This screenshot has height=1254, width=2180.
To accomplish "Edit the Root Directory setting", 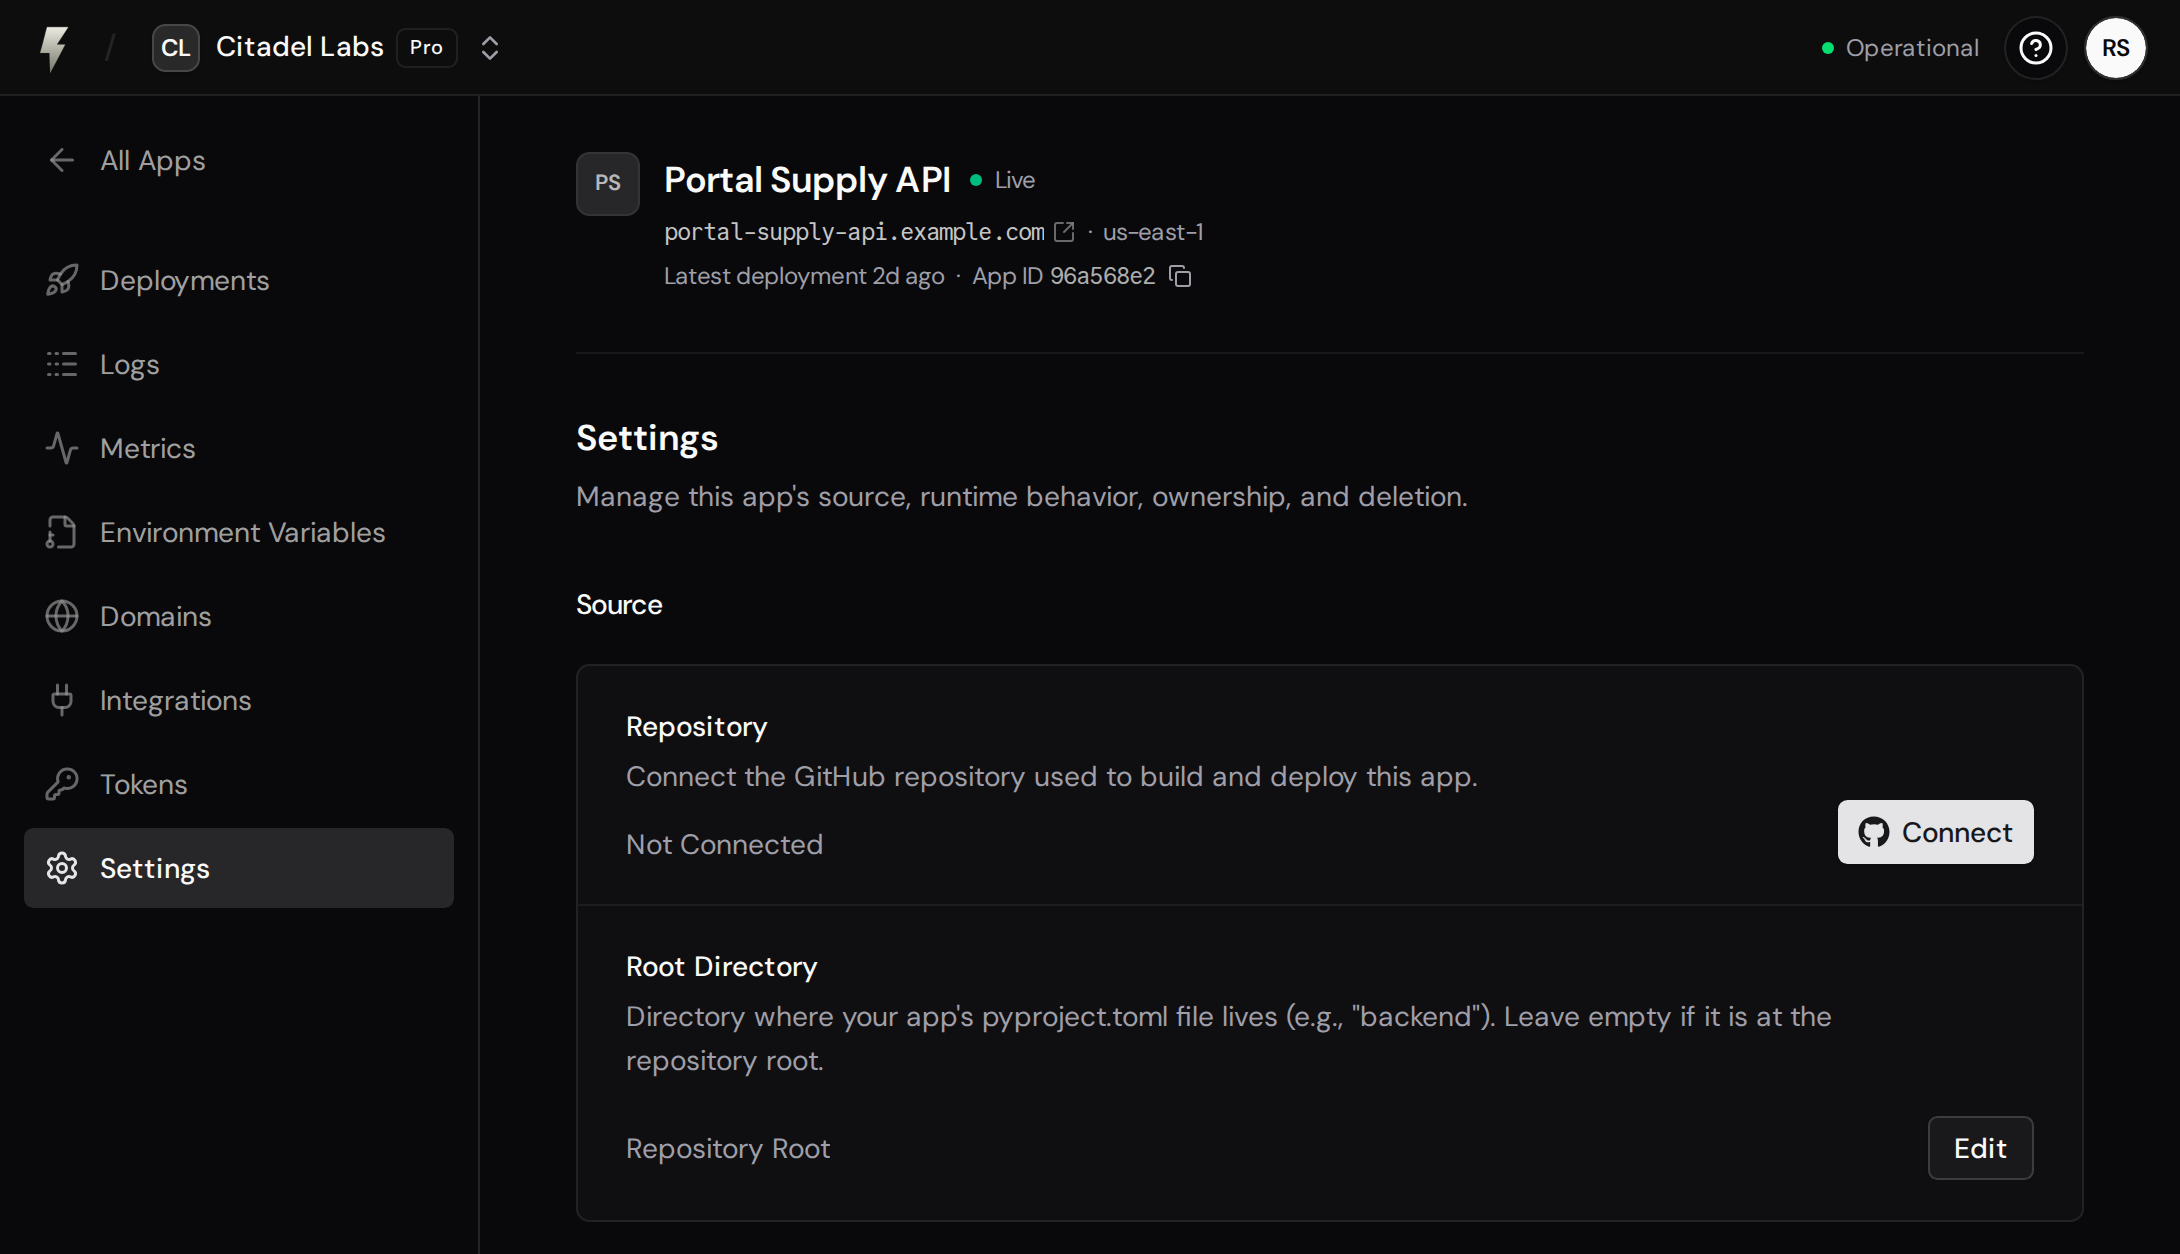I will coord(1981,1148).
